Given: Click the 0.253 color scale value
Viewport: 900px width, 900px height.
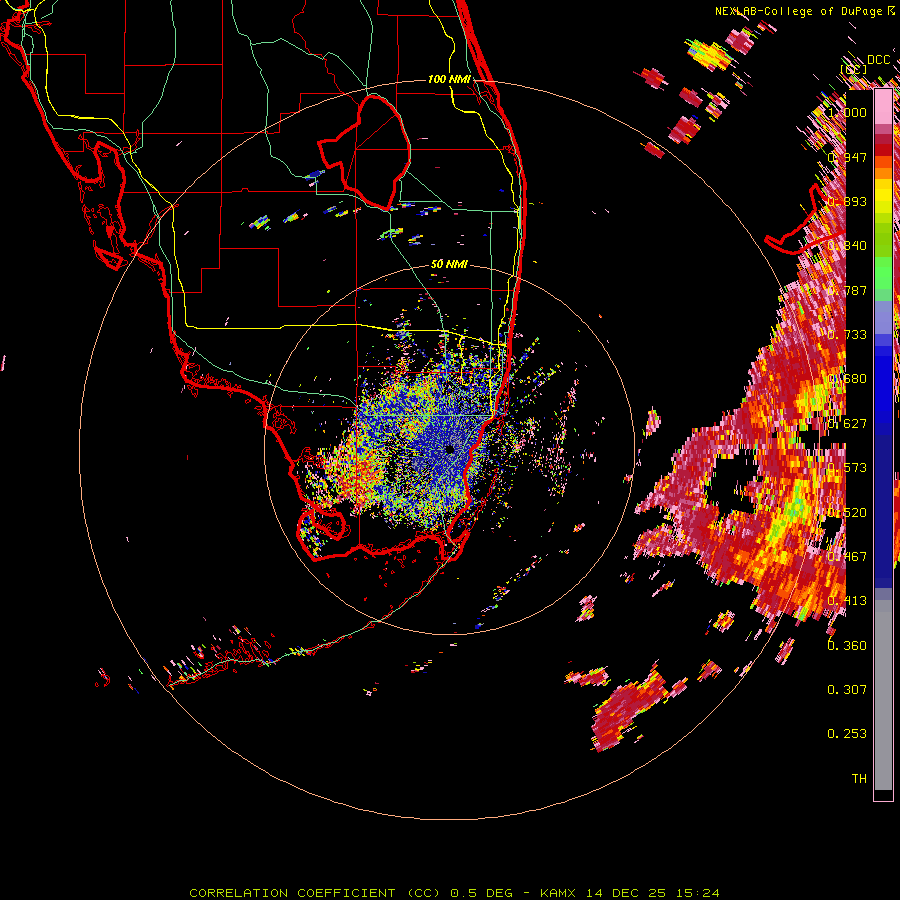Looking at the screenshot, I should (847, 734).
